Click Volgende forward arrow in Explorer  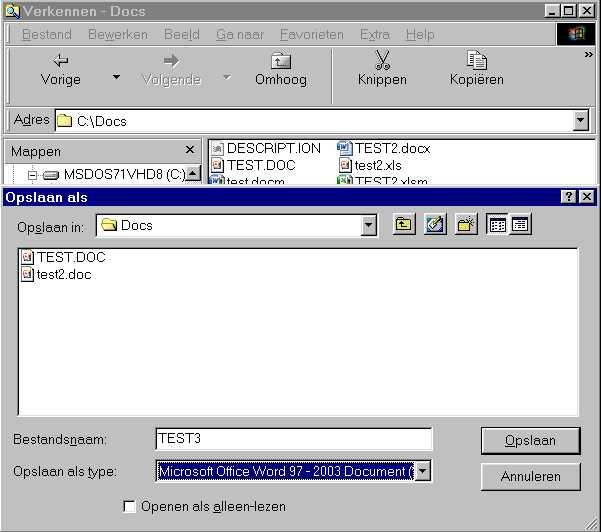click(x=171, y=61)
